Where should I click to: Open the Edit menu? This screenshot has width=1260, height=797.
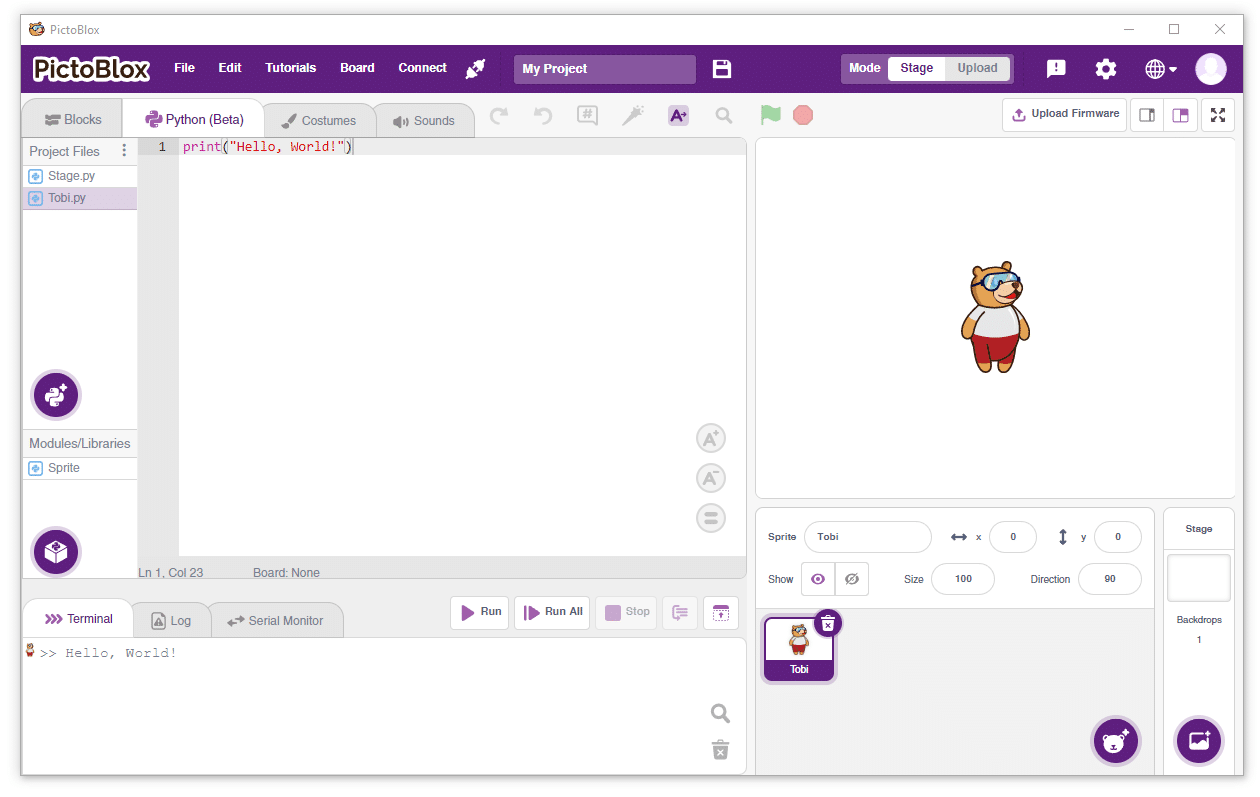(230, 68)
